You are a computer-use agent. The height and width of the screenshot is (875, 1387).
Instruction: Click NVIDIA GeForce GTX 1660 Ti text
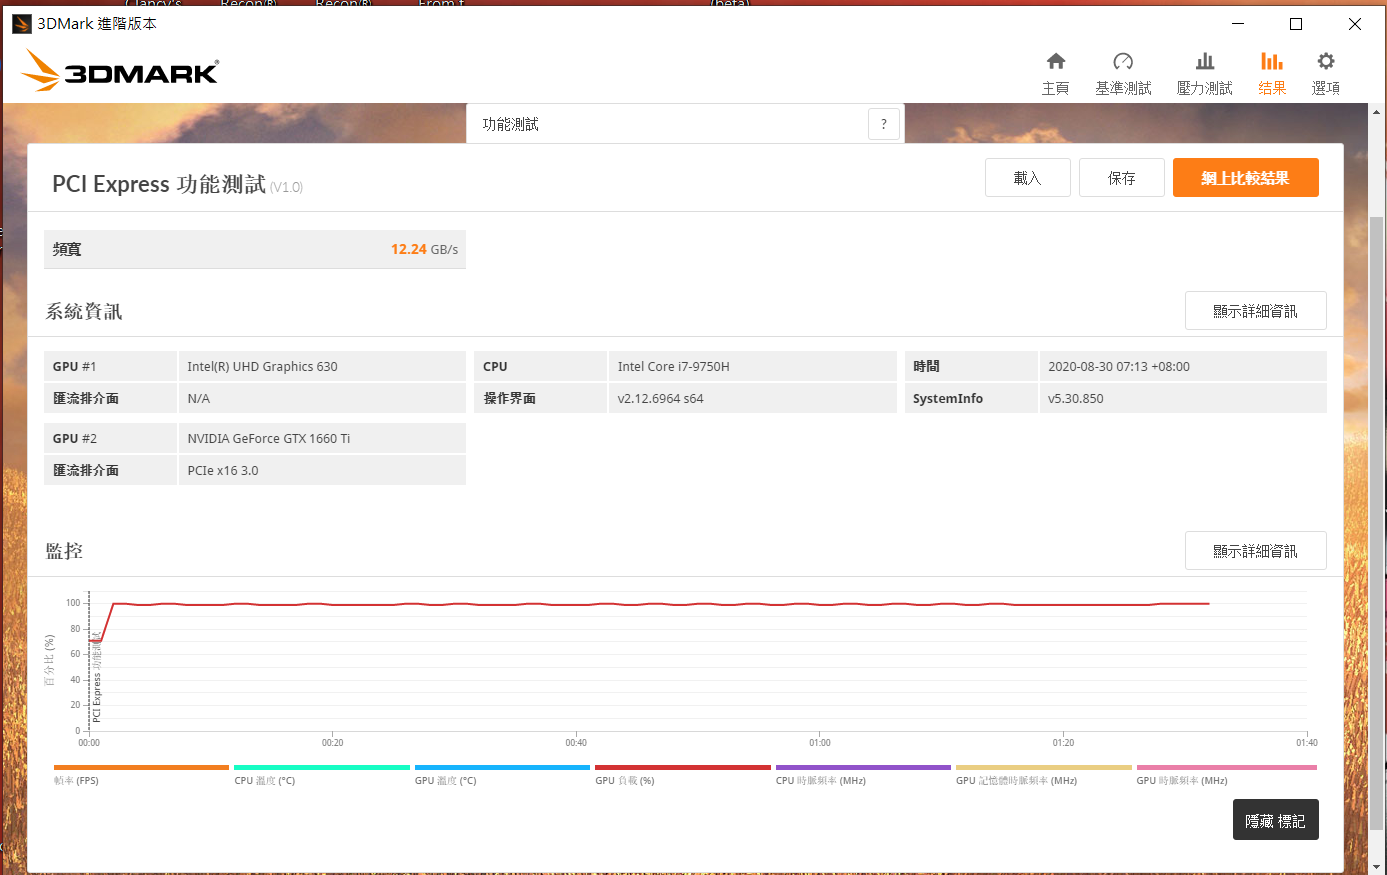point(268,439)
